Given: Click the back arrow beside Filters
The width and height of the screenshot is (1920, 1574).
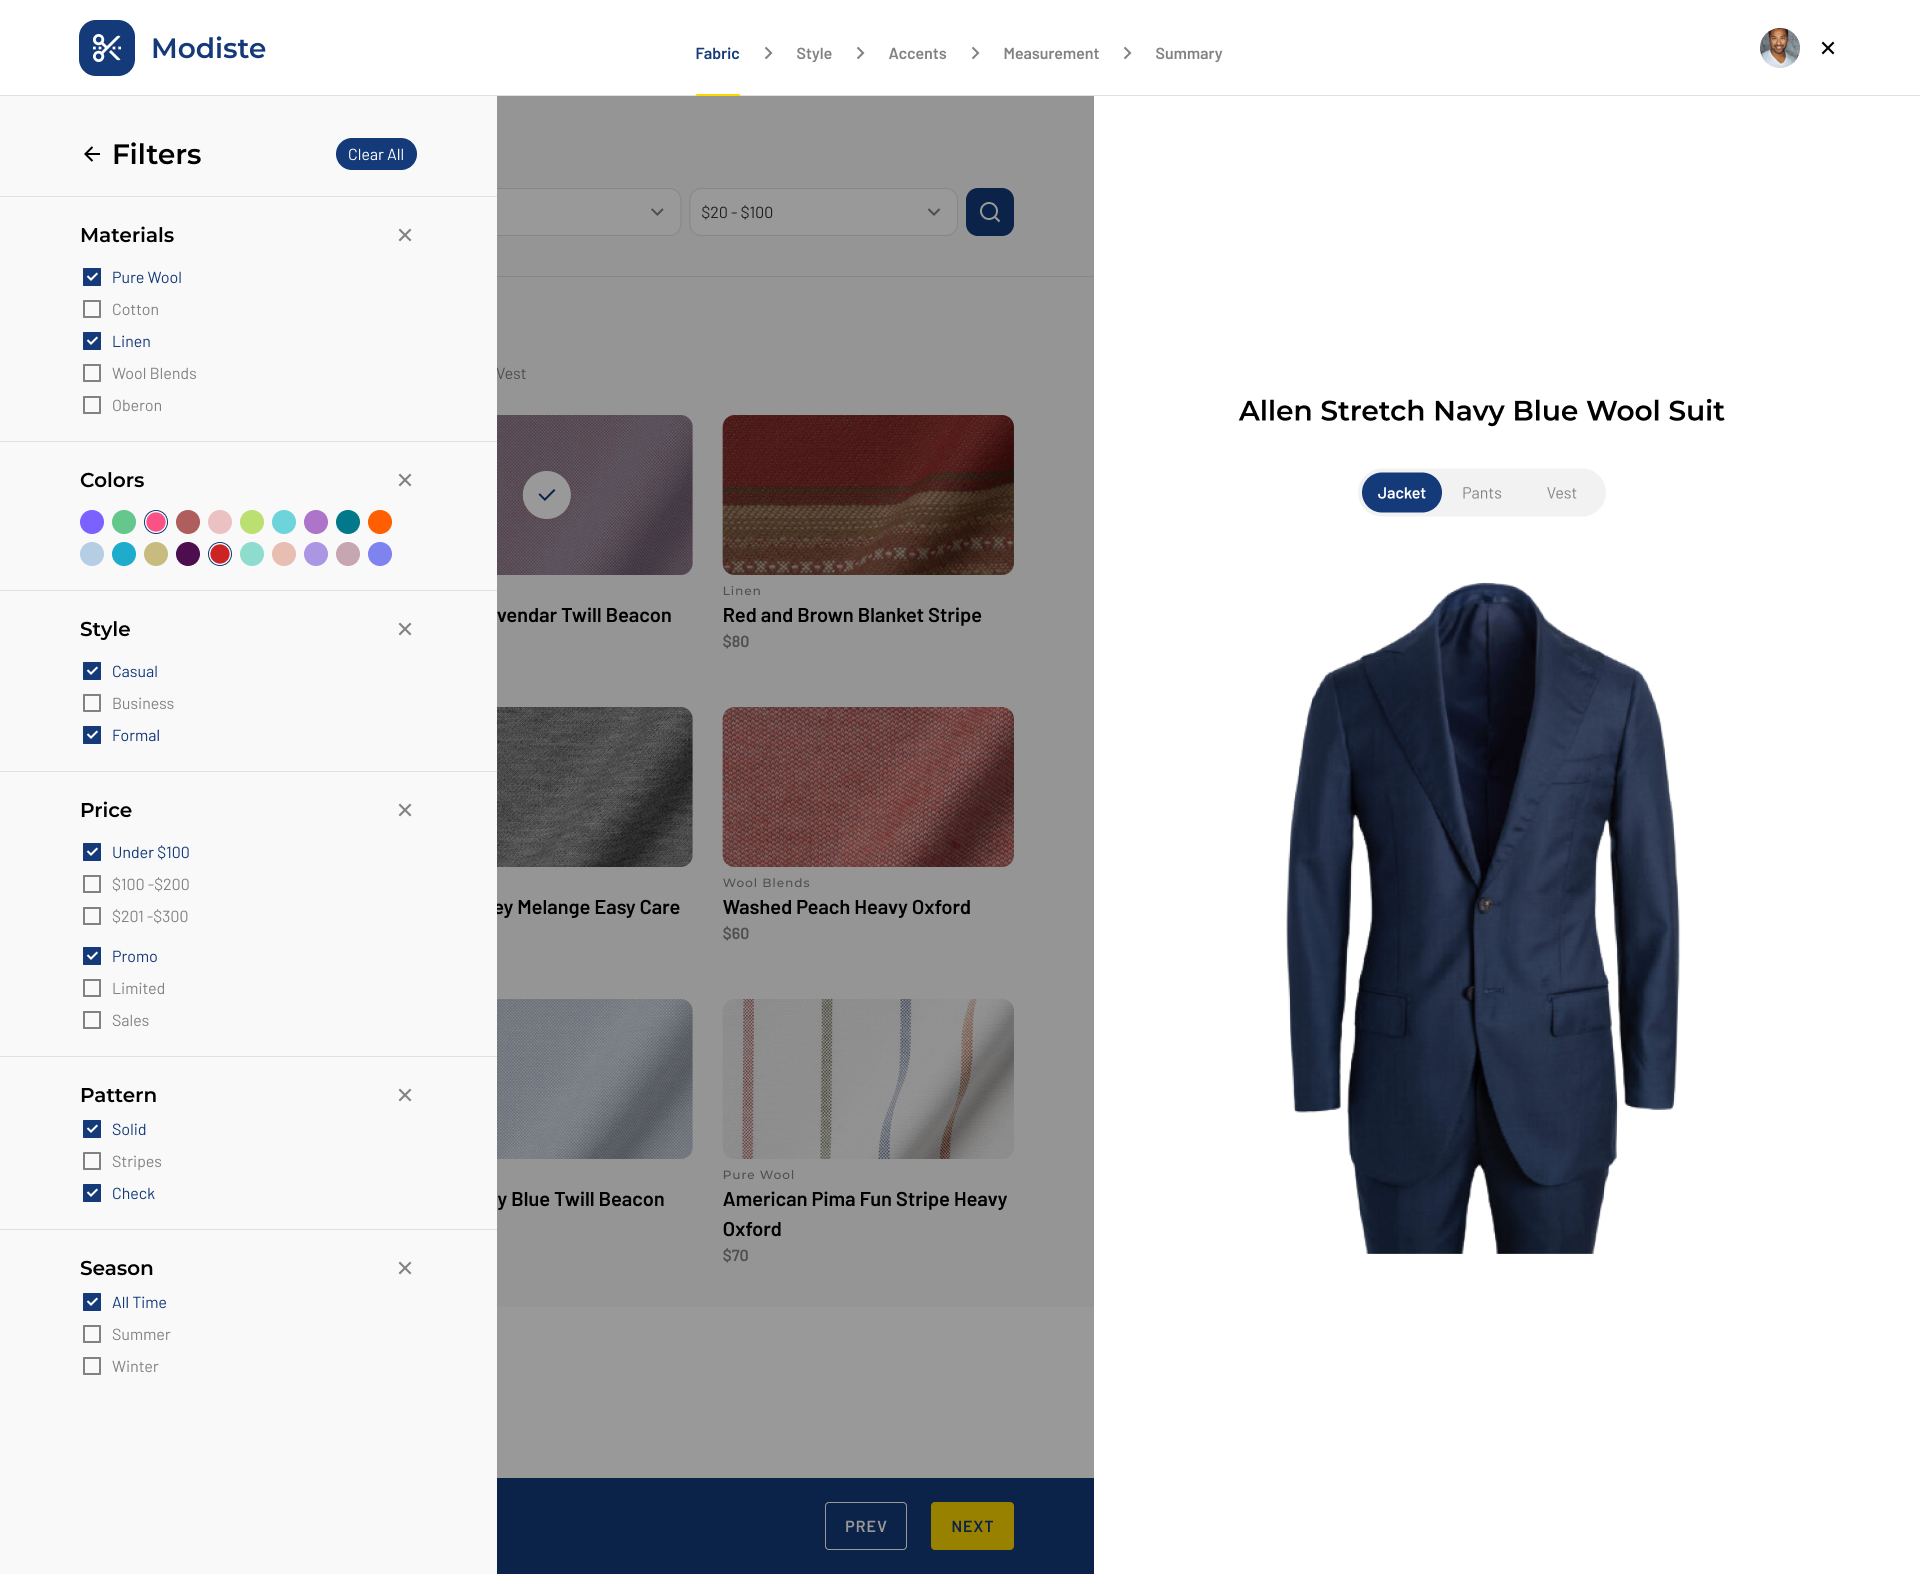Looking at the screenshot, I should click(92, 154).
